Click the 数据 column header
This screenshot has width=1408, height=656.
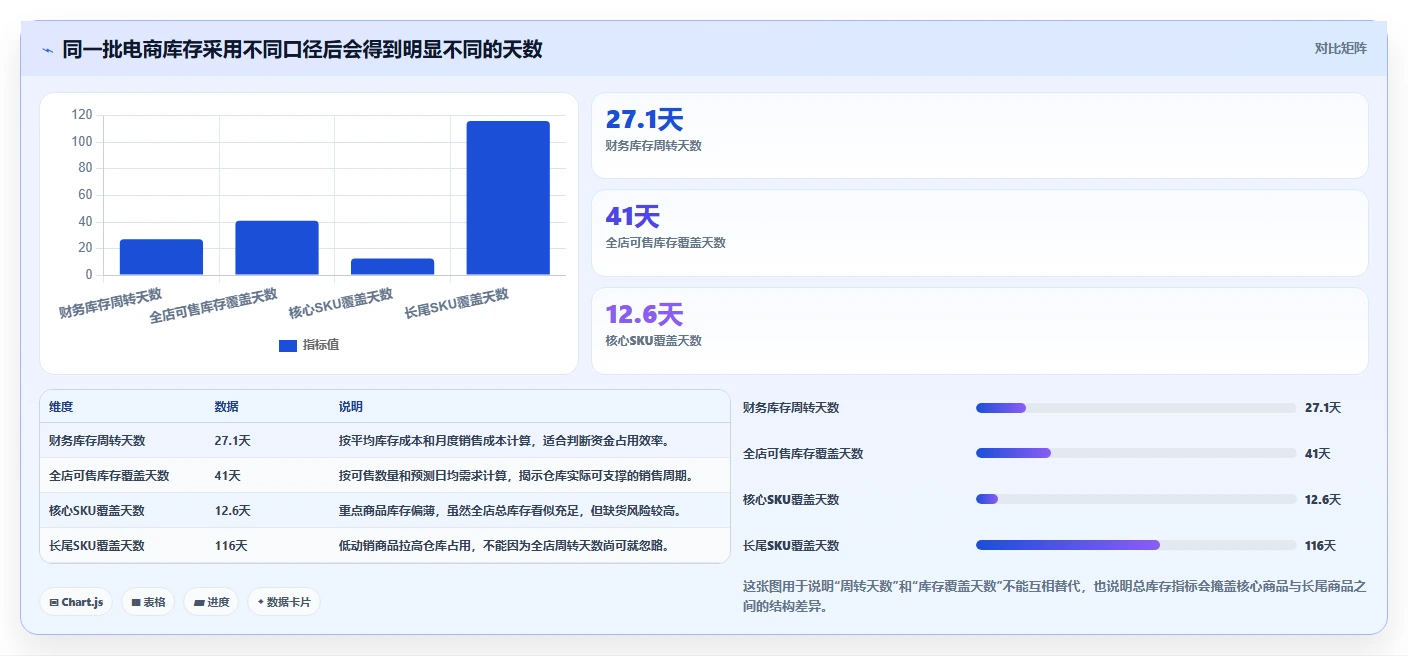tap(226, 407)
